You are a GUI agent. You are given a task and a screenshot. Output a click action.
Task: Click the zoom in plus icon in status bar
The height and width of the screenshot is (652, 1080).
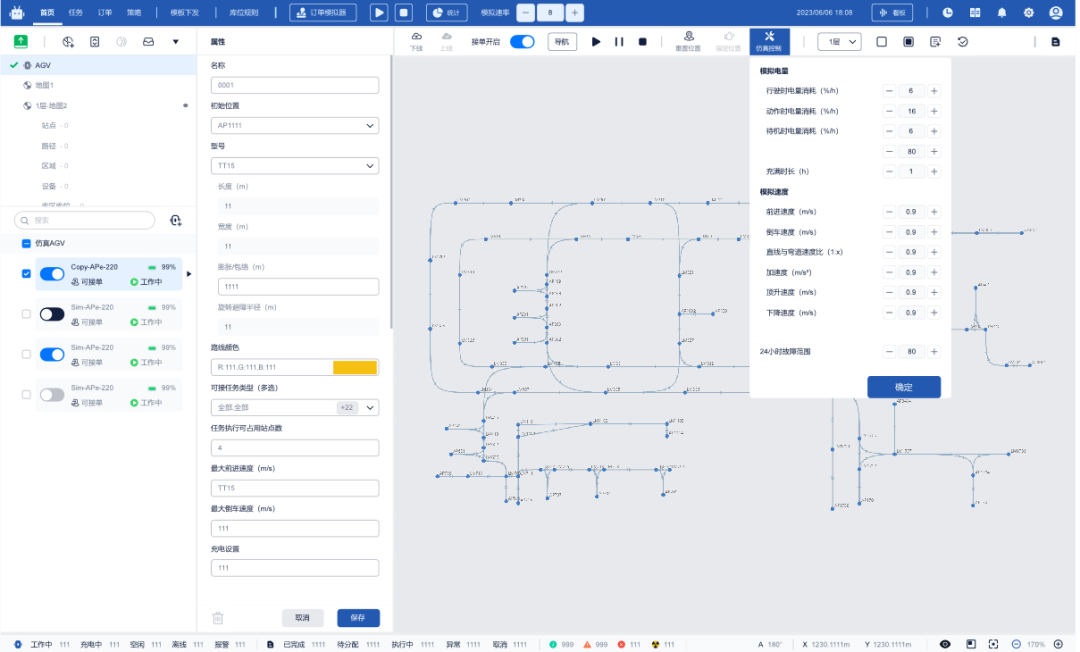1058,644
